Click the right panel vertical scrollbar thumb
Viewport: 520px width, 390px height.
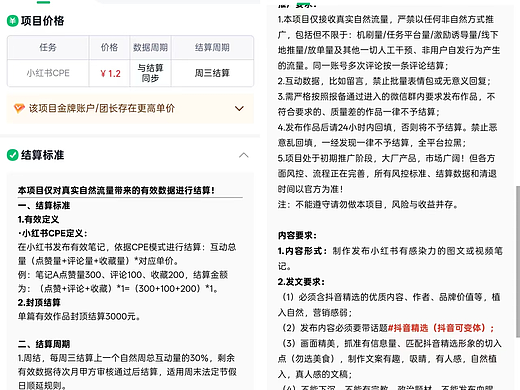[x=518, y=262]
